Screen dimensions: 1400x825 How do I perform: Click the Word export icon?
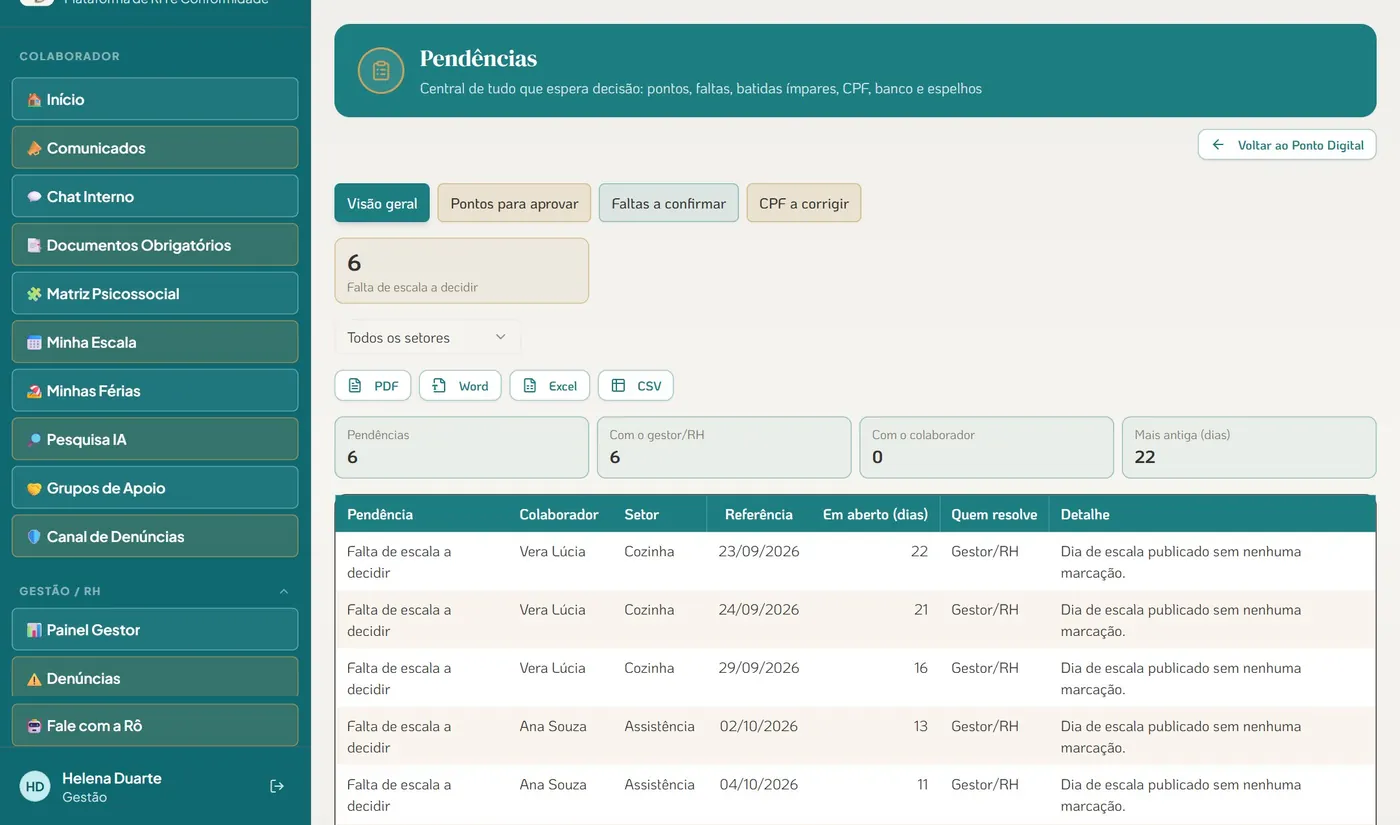click(x=439, y=386)
